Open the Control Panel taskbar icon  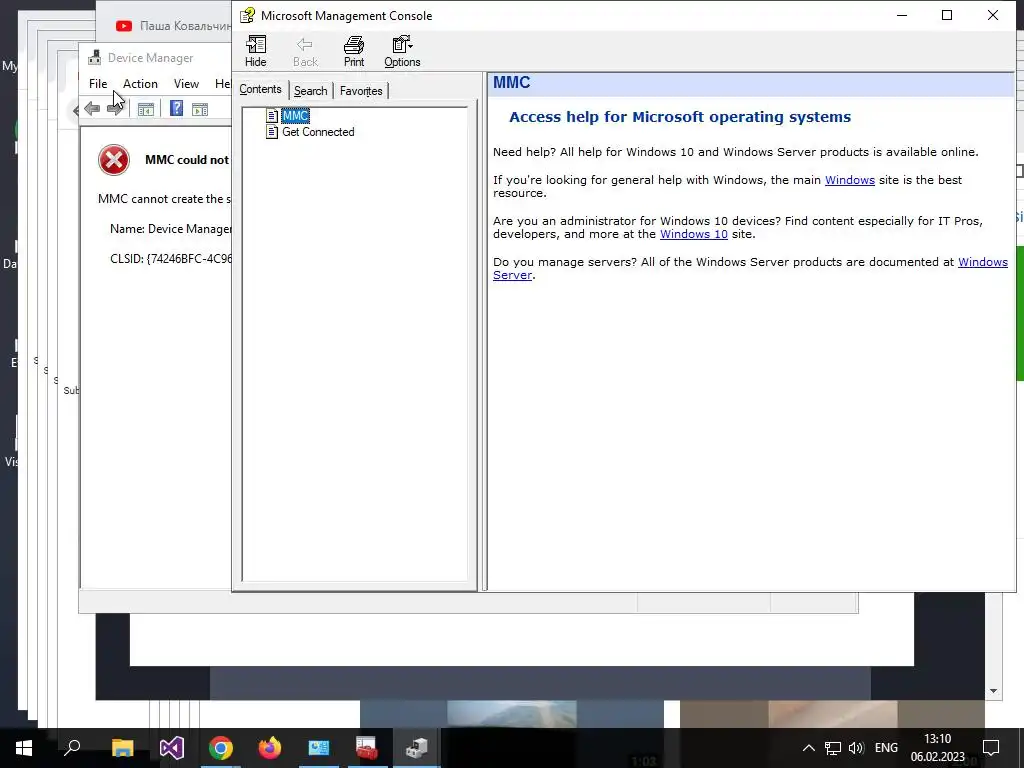[x=319, y=748]
